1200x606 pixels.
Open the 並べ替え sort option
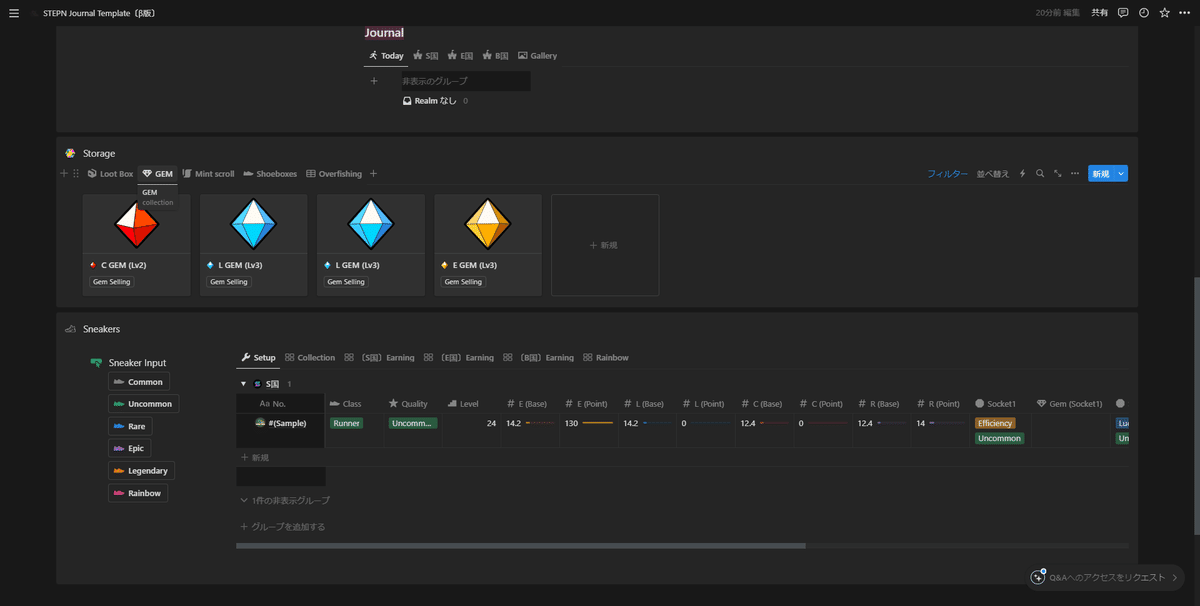993,174
